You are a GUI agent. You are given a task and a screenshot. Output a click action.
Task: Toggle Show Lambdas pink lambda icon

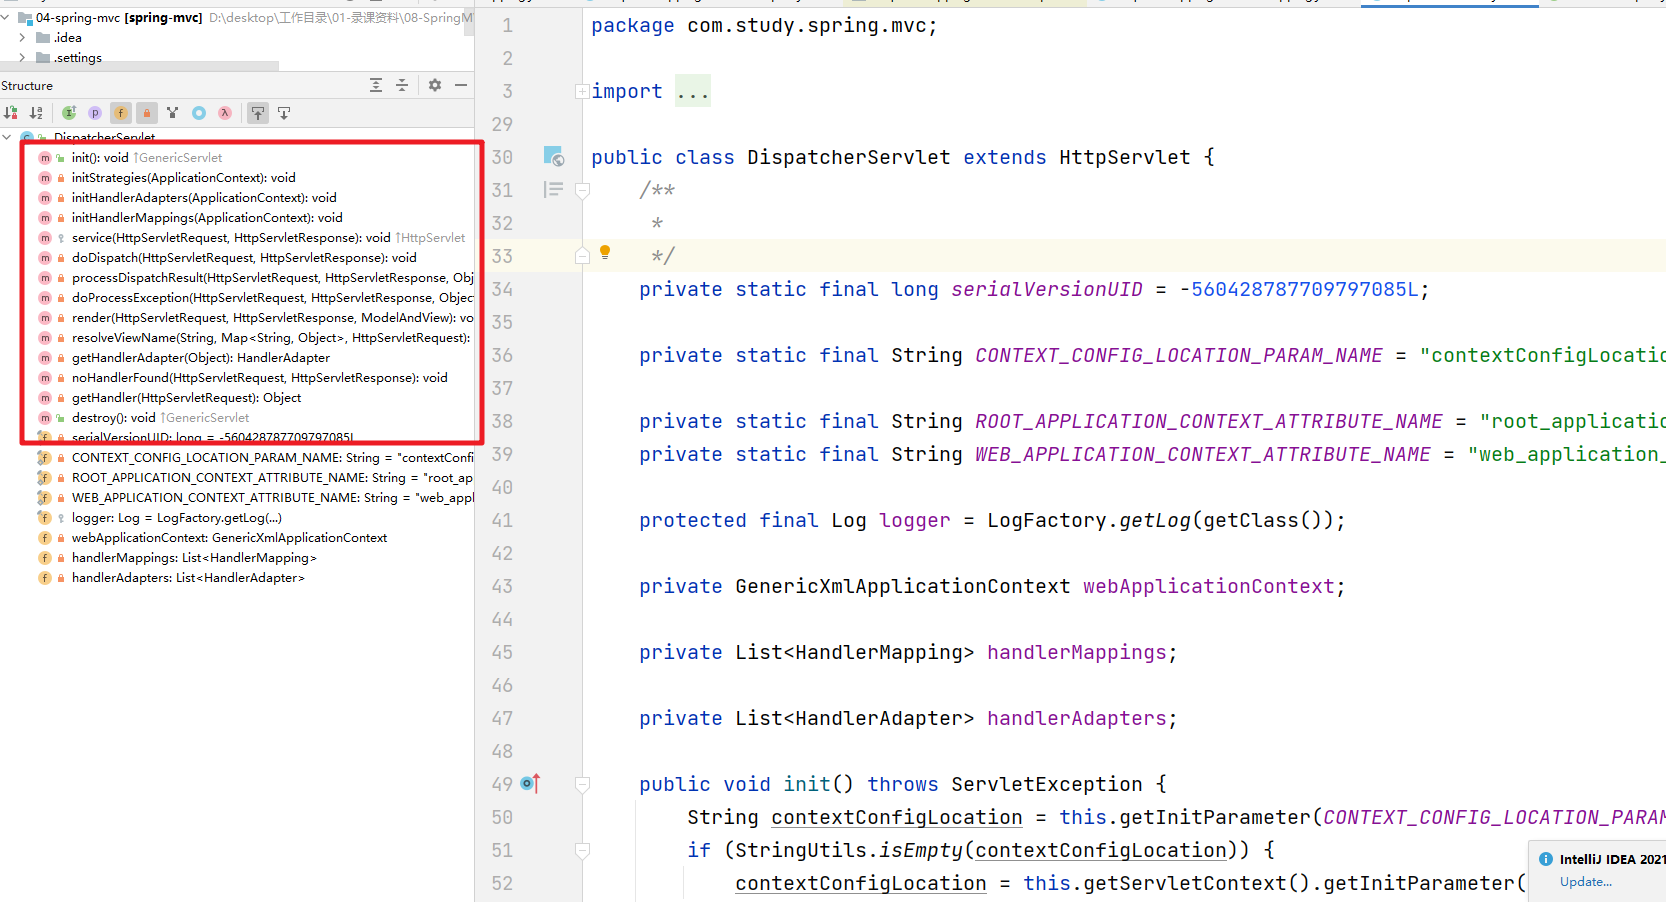point(225,113)
